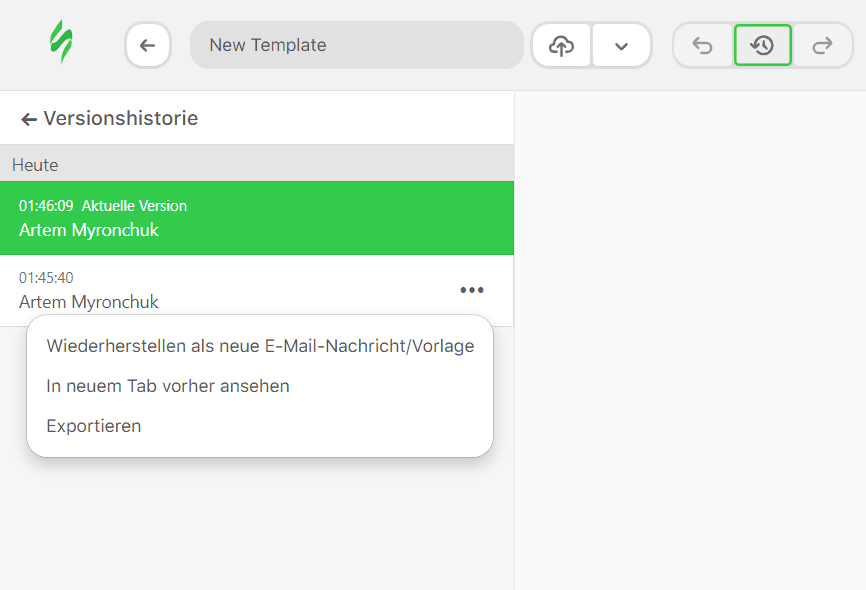The image size is (866, 590).
Task: Open more options via the three-dot icon
Action: click(471, 290)
